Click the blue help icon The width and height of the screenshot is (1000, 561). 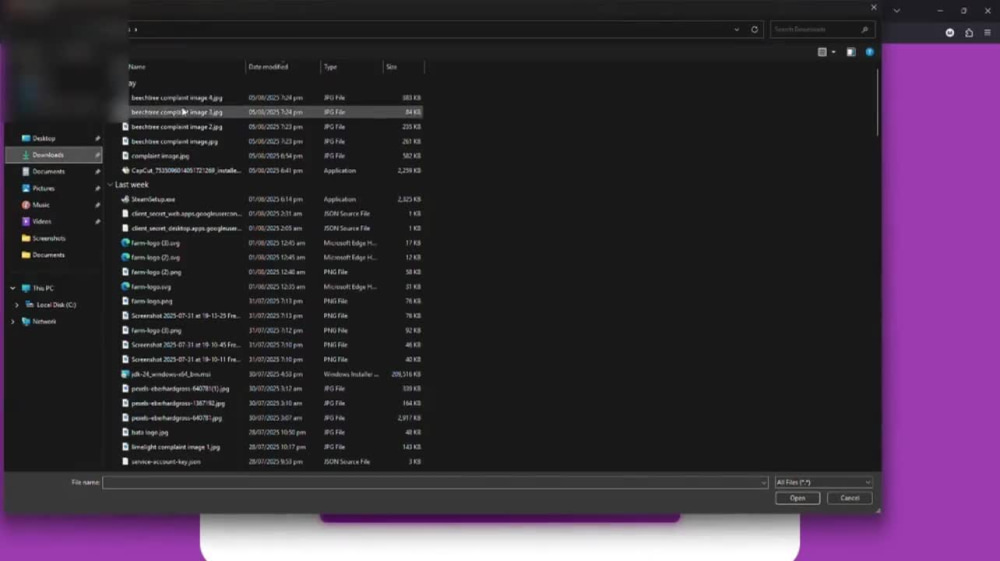point(869,52)
